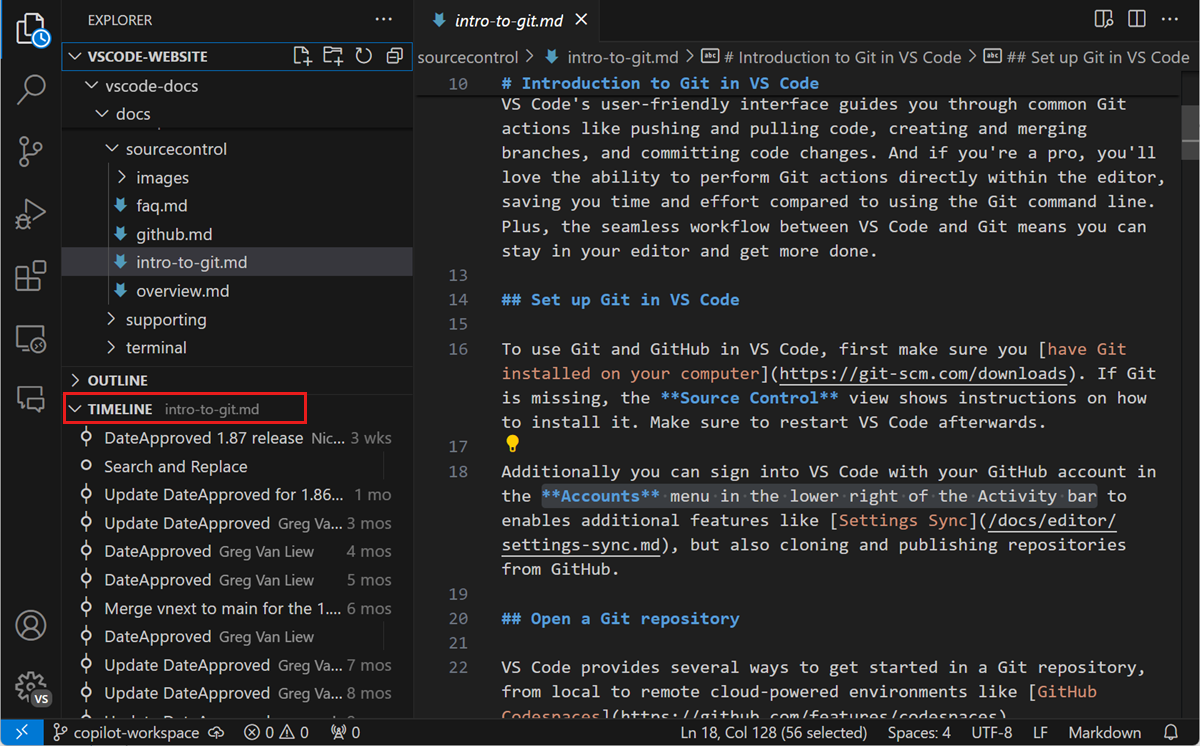Open the Search view

coord(30,90)
